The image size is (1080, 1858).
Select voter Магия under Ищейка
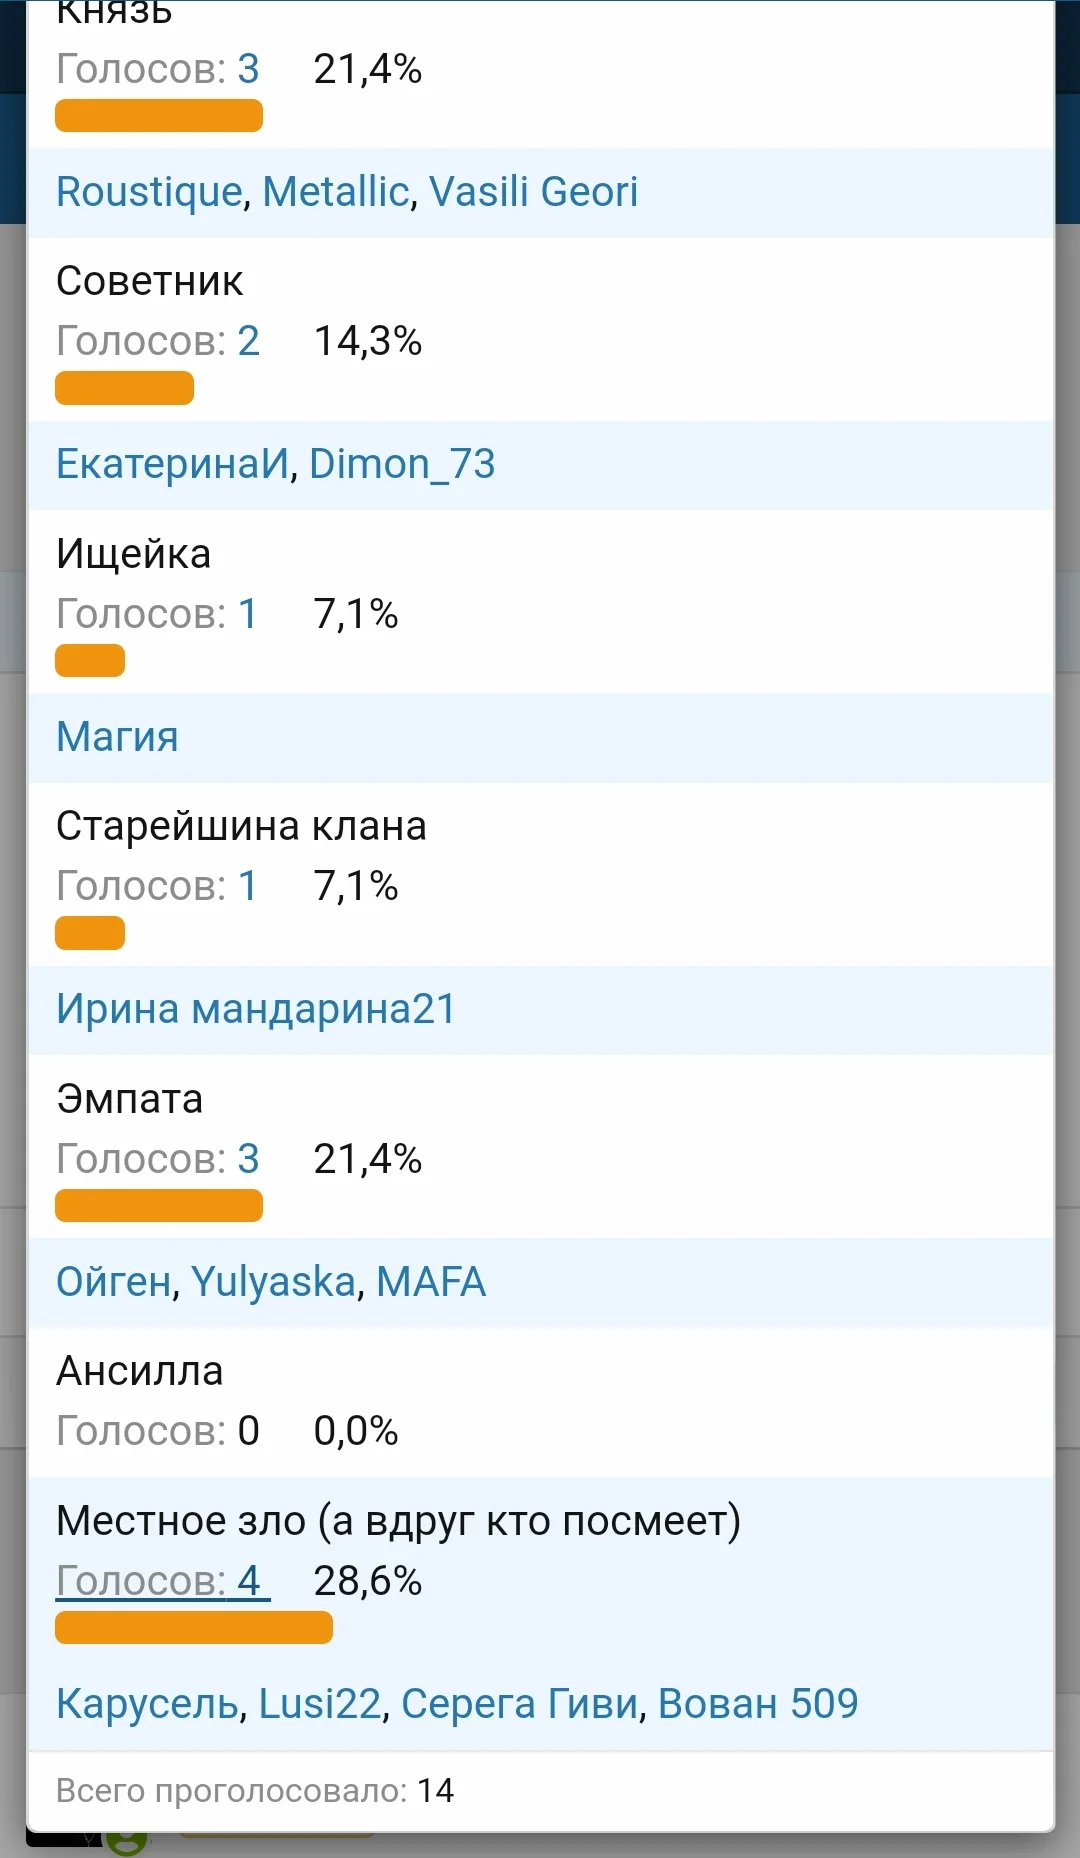[117, 737]
